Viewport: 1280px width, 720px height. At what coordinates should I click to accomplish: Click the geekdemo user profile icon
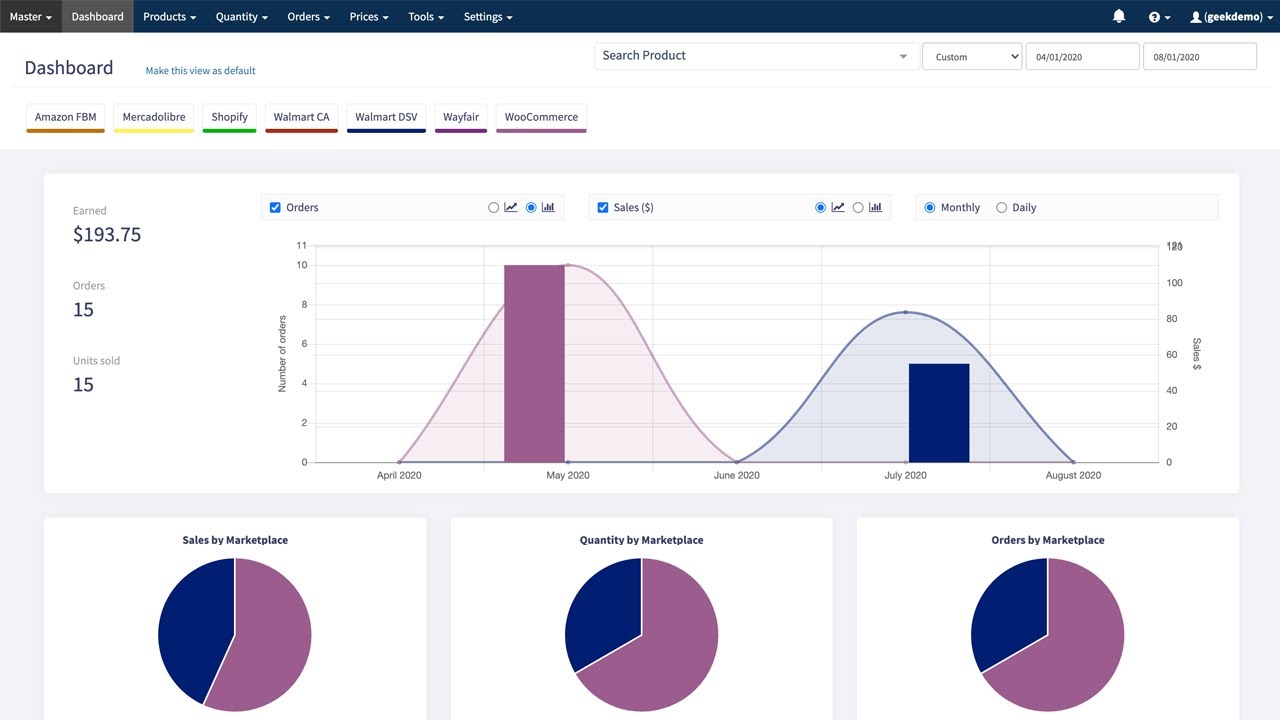coord(1196,16)
